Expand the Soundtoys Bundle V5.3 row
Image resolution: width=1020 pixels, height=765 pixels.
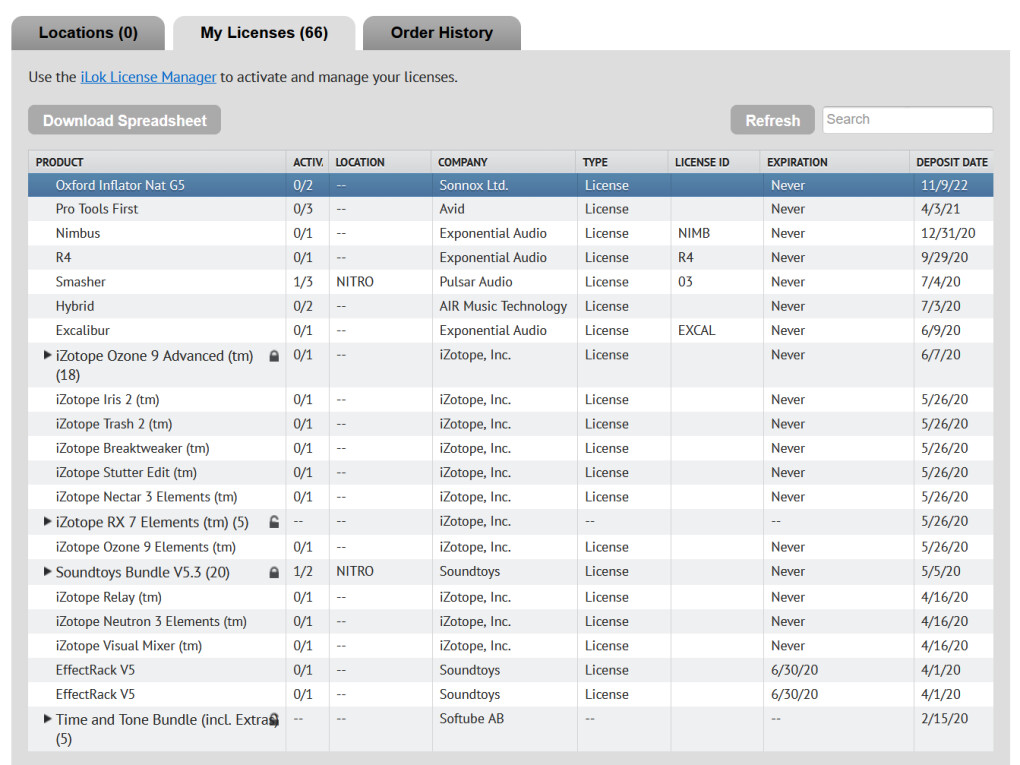[x=47, y=572]
